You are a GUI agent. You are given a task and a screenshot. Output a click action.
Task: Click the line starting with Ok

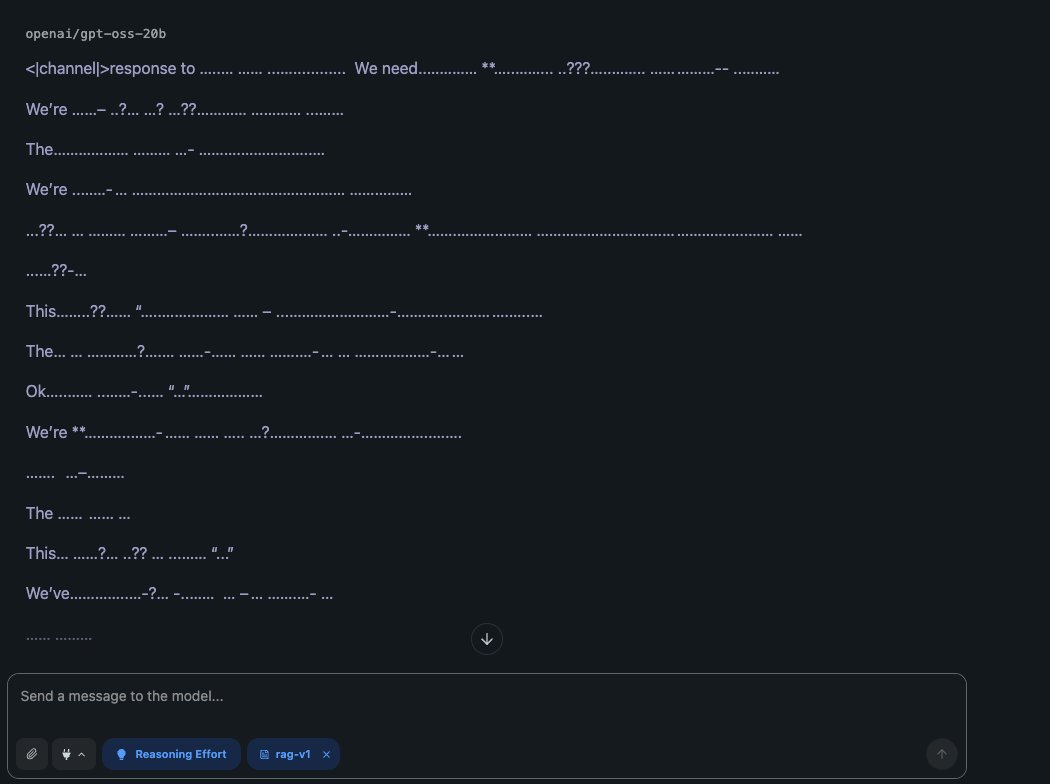[144, 391]
